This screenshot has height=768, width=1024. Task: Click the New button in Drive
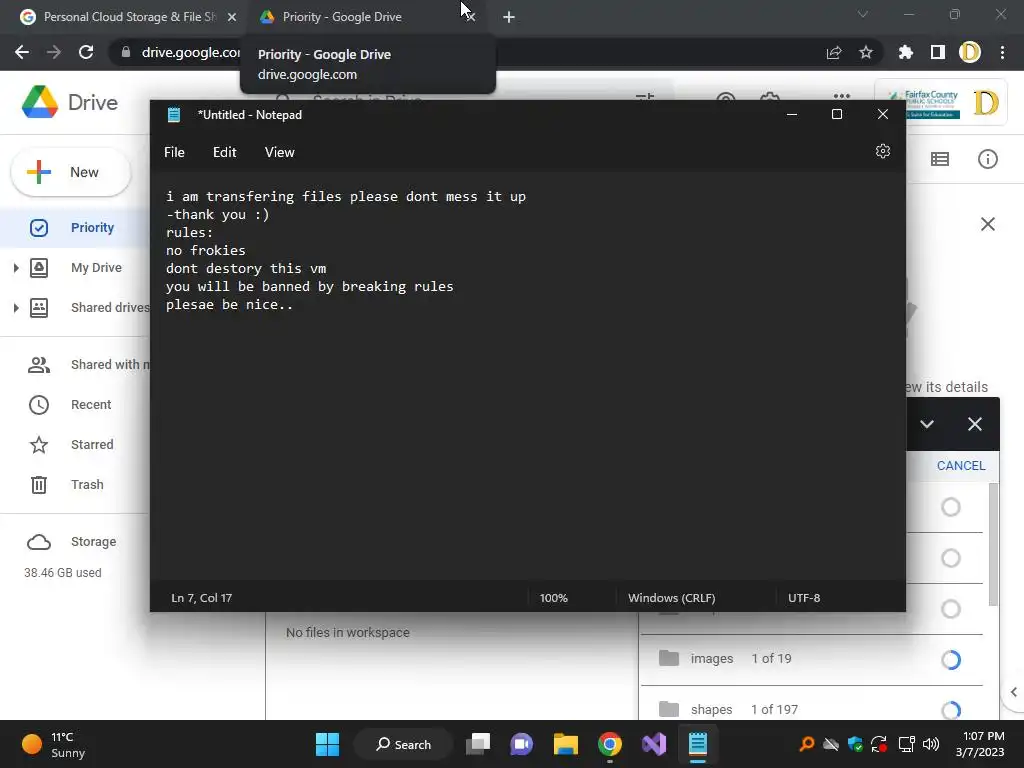click(x=71, y=172)
